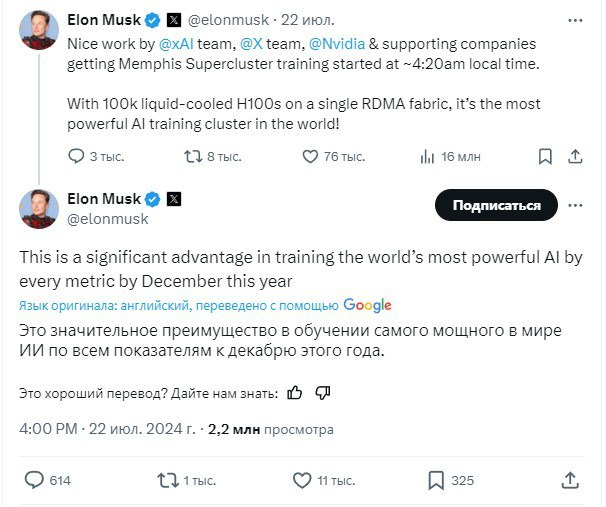Click thumbs down for the translation
This screenshot has width=606, height=507.
[x=322, y=393]
